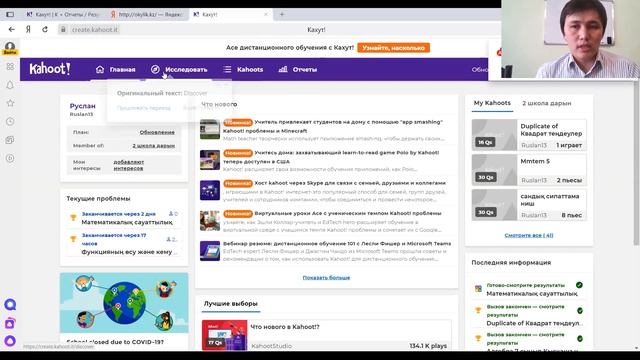This screenshot has height=360, width=640.
Task: Open sidebar collections icon
Action: coord(10,140)
